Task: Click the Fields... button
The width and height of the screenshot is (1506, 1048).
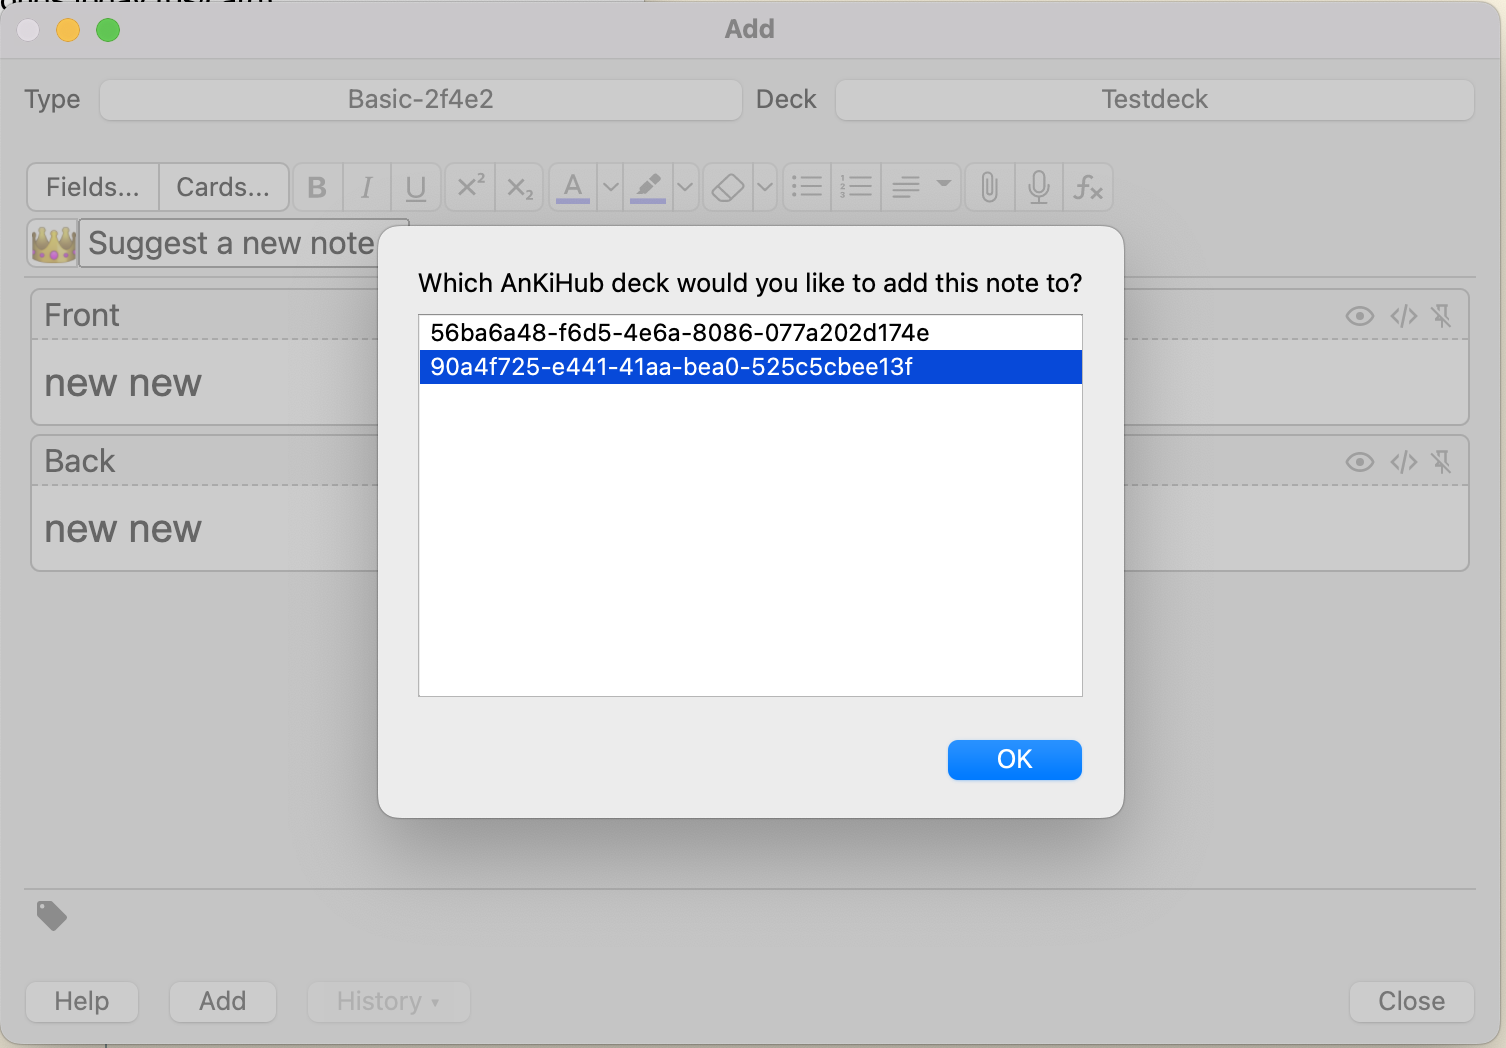Action: pyautogui.click(x=91, y=187)
